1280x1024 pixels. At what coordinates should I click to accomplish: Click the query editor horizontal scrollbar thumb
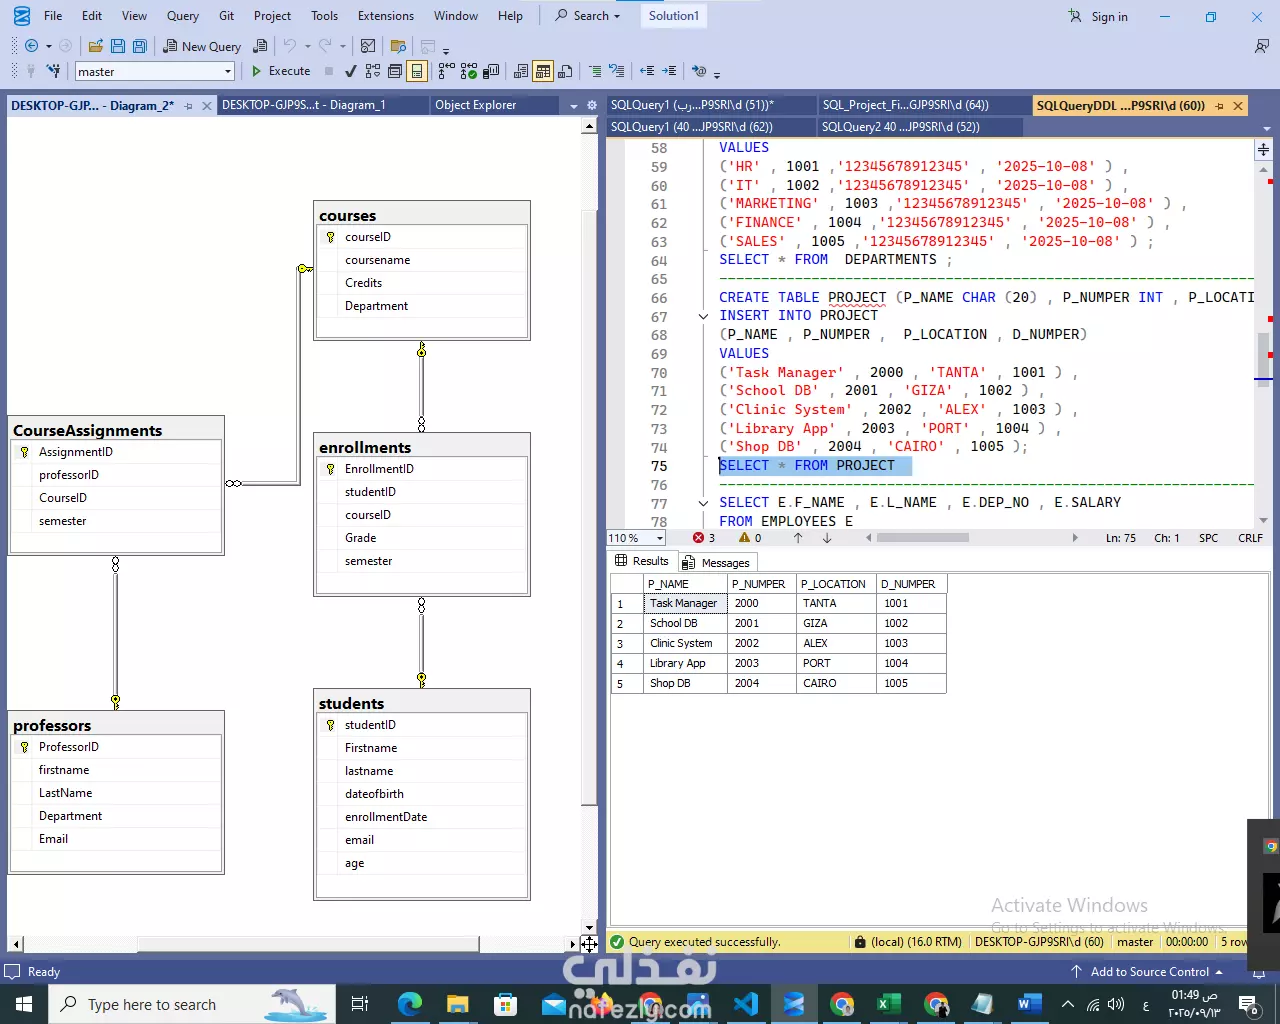point(923,538)
